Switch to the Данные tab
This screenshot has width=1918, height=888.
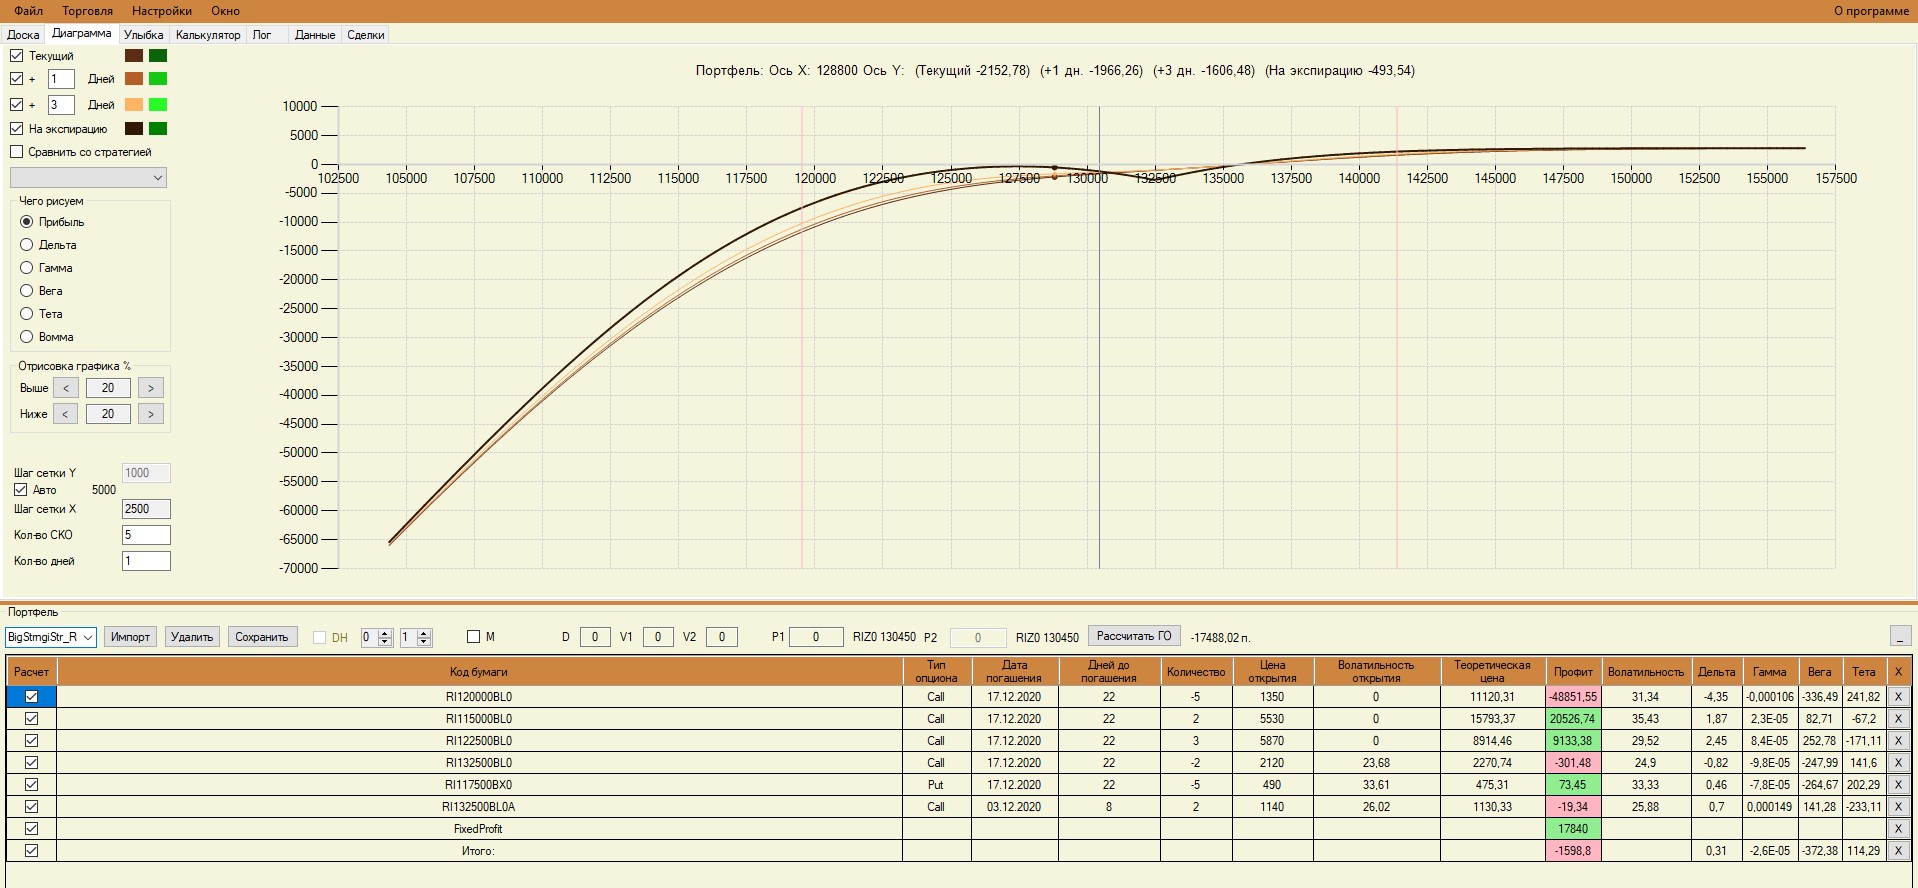click(315, 35)
